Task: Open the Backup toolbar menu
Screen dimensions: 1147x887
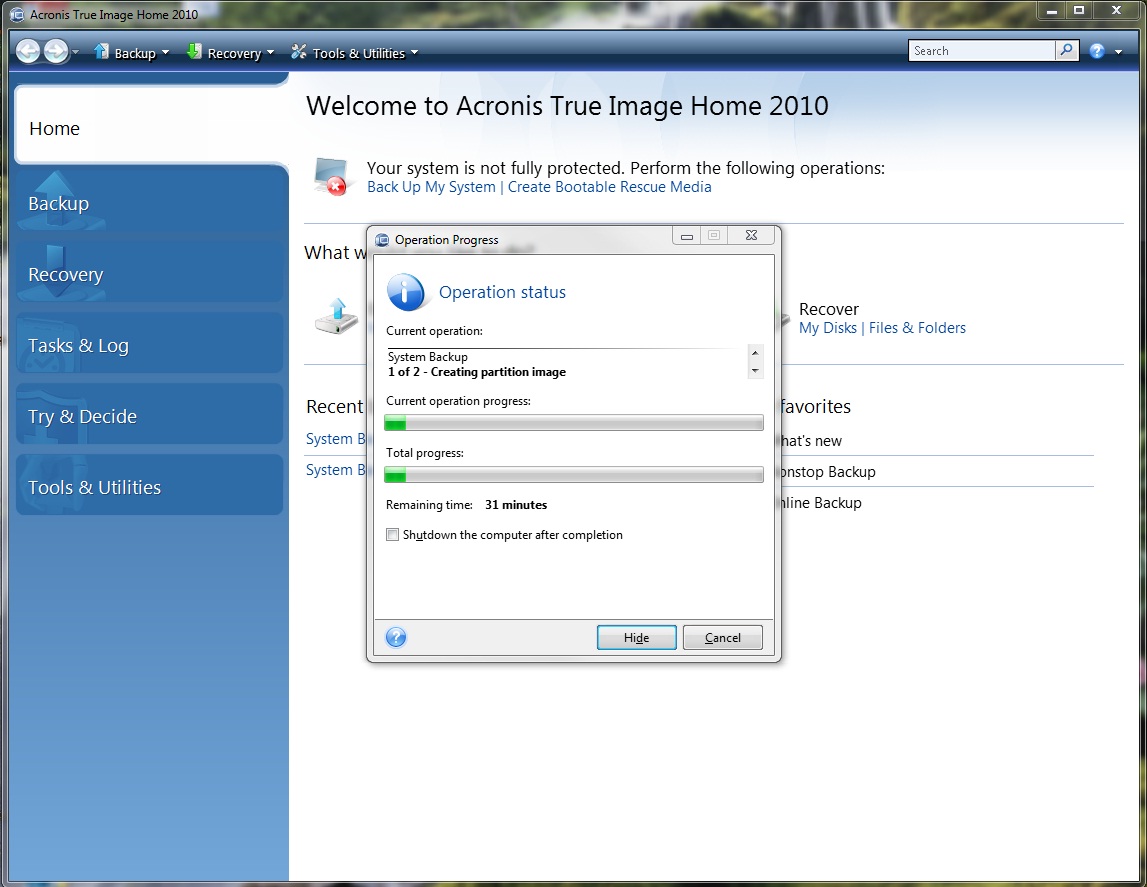Action: pyautogui.click(x=132, y=53)
